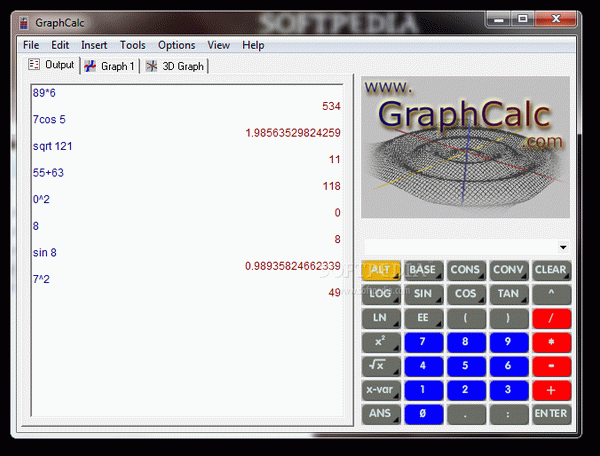Select the '0^2' expression line
600x456 pixels.
point(41,199)
